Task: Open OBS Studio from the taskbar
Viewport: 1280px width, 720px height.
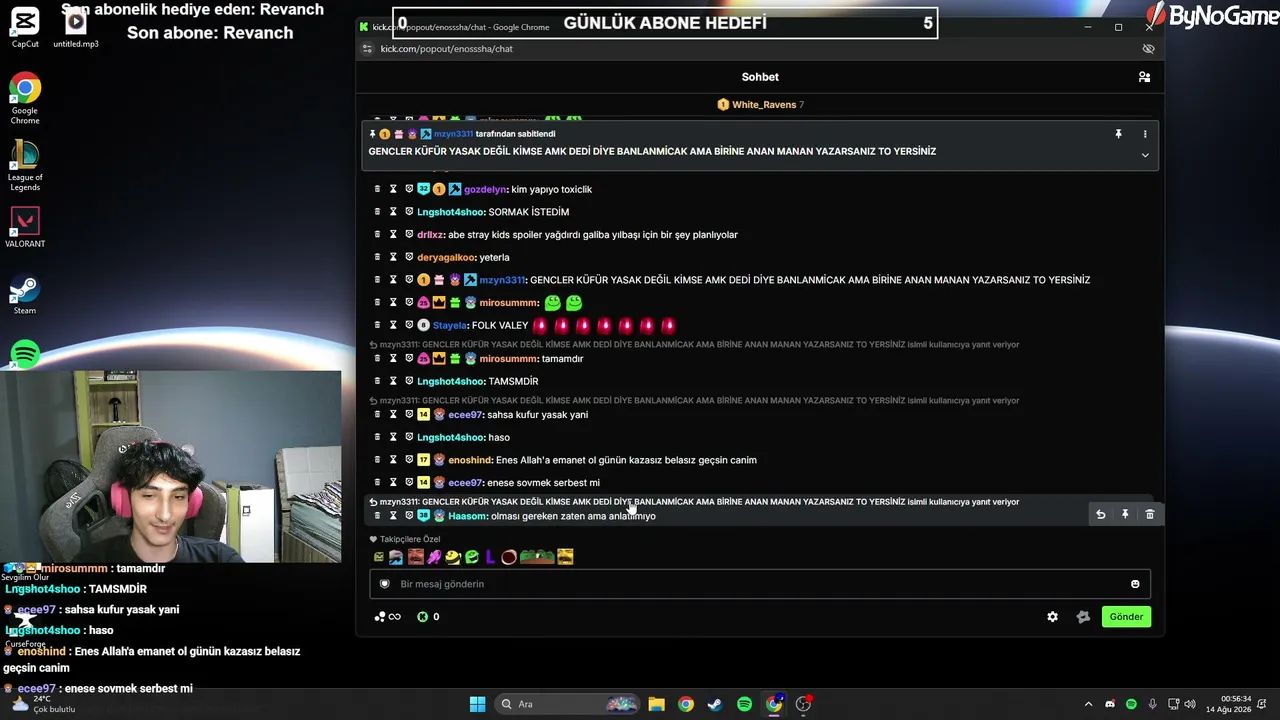Action: point(803,704)
